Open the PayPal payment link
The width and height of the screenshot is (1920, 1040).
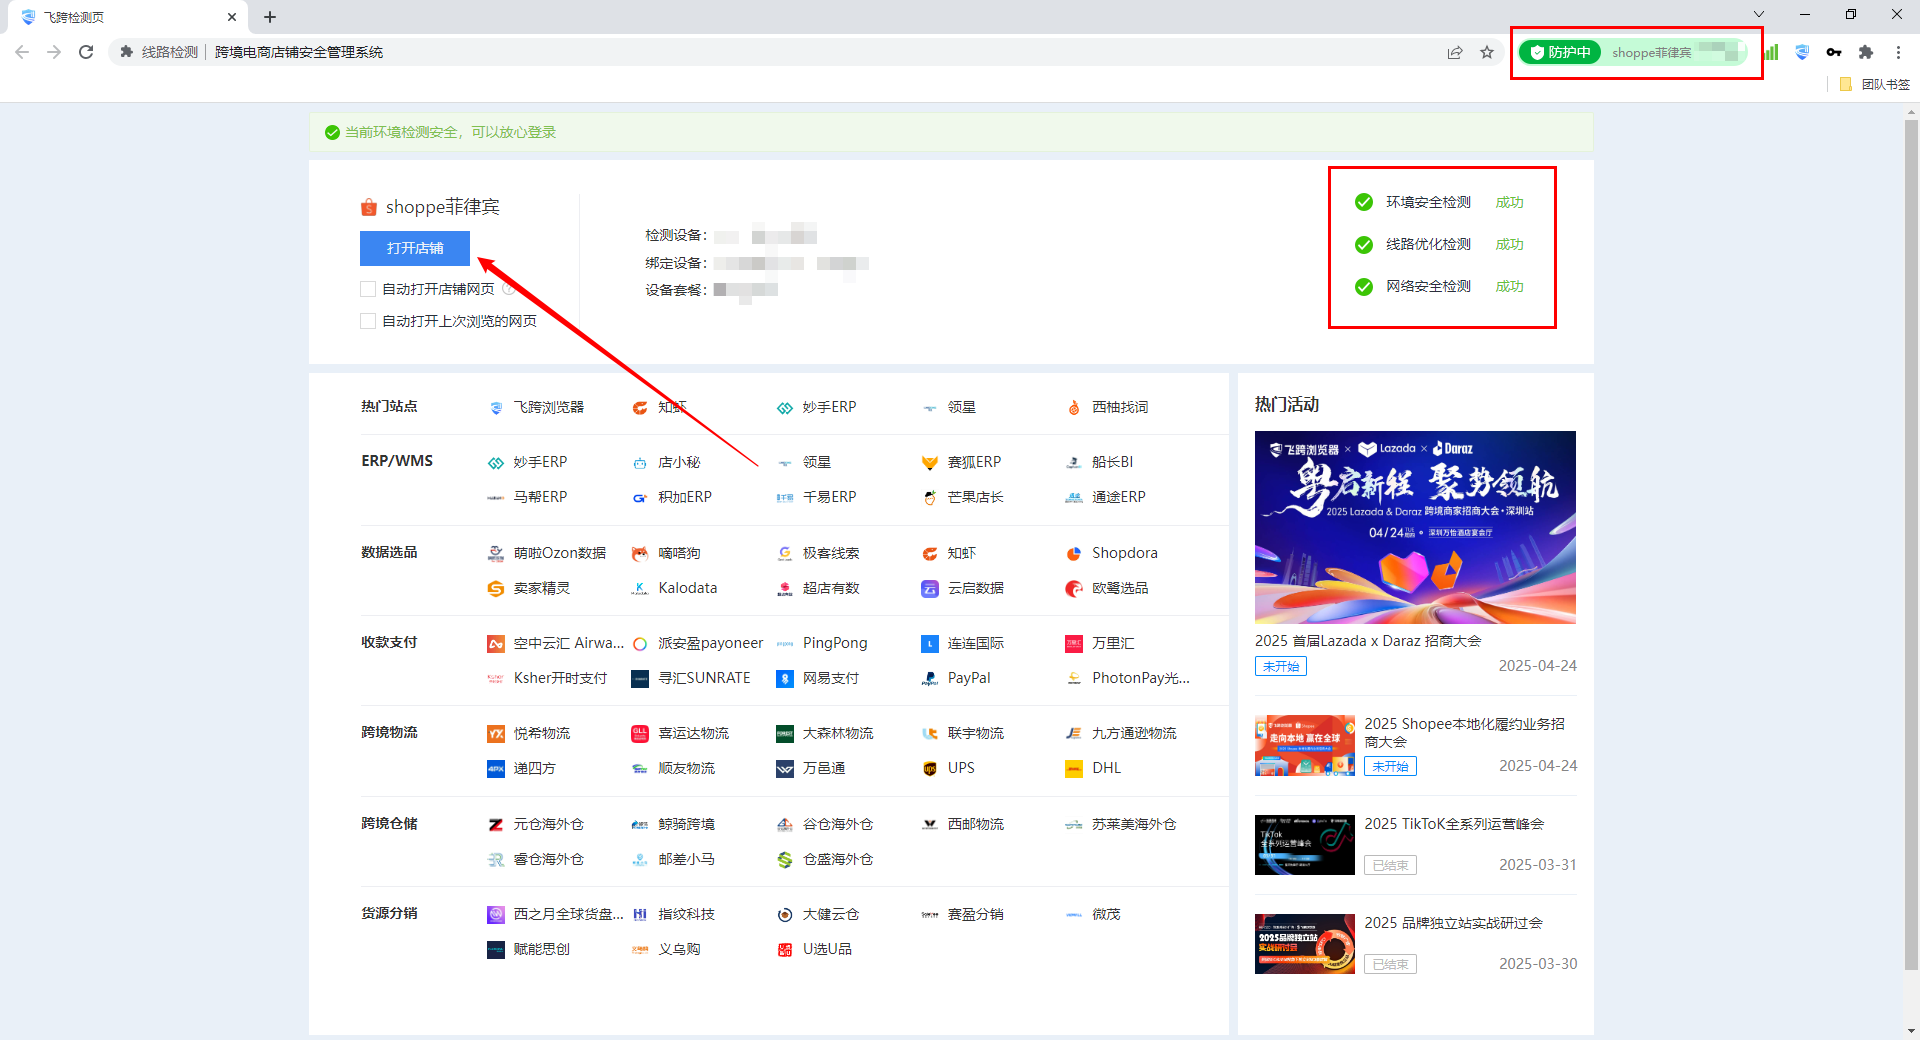pyautogui.click(x=967, y=678)
